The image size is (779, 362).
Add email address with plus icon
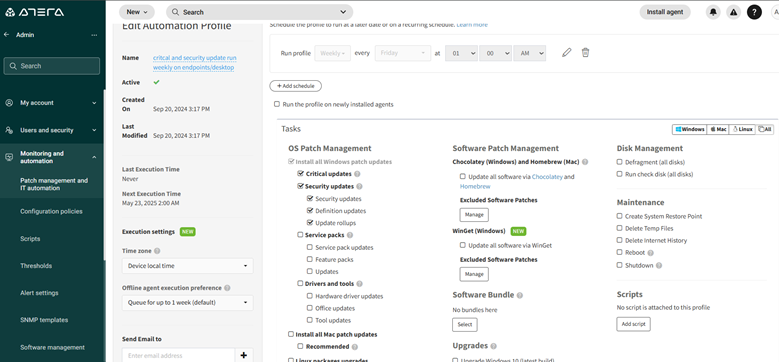point(243,355)
